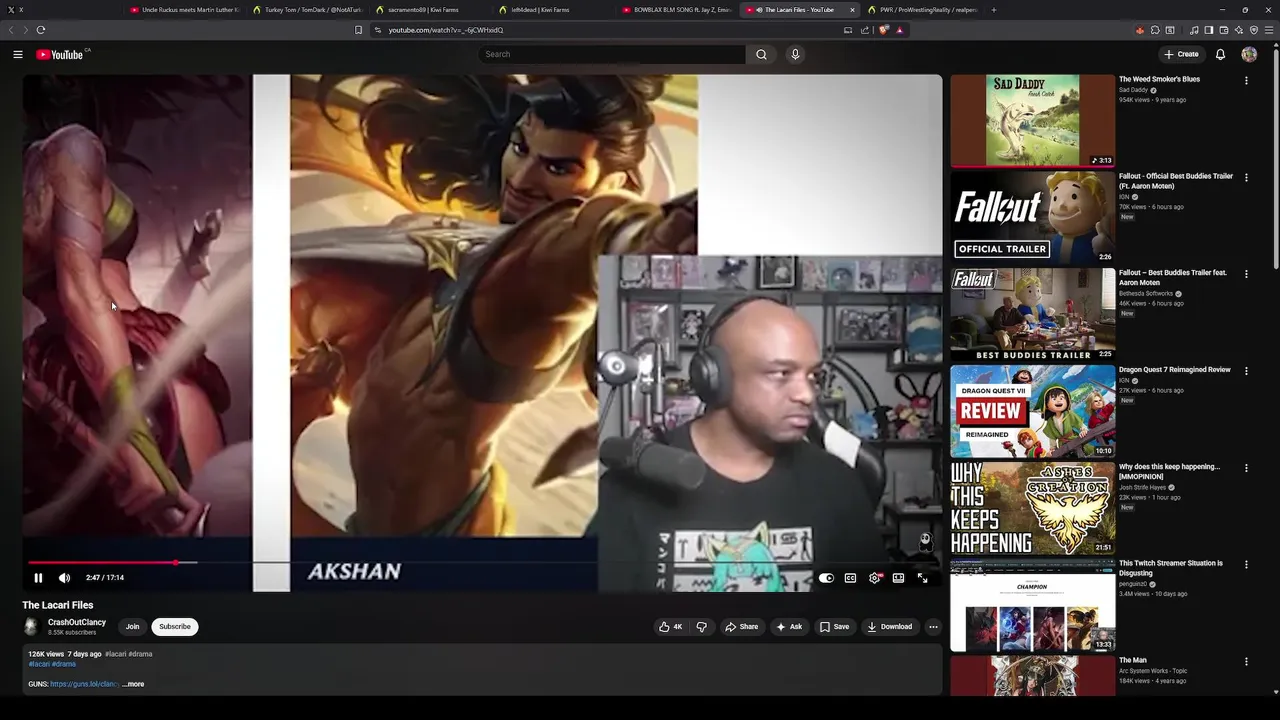Open options for Why does this keep happening

tap(1246, 468)
